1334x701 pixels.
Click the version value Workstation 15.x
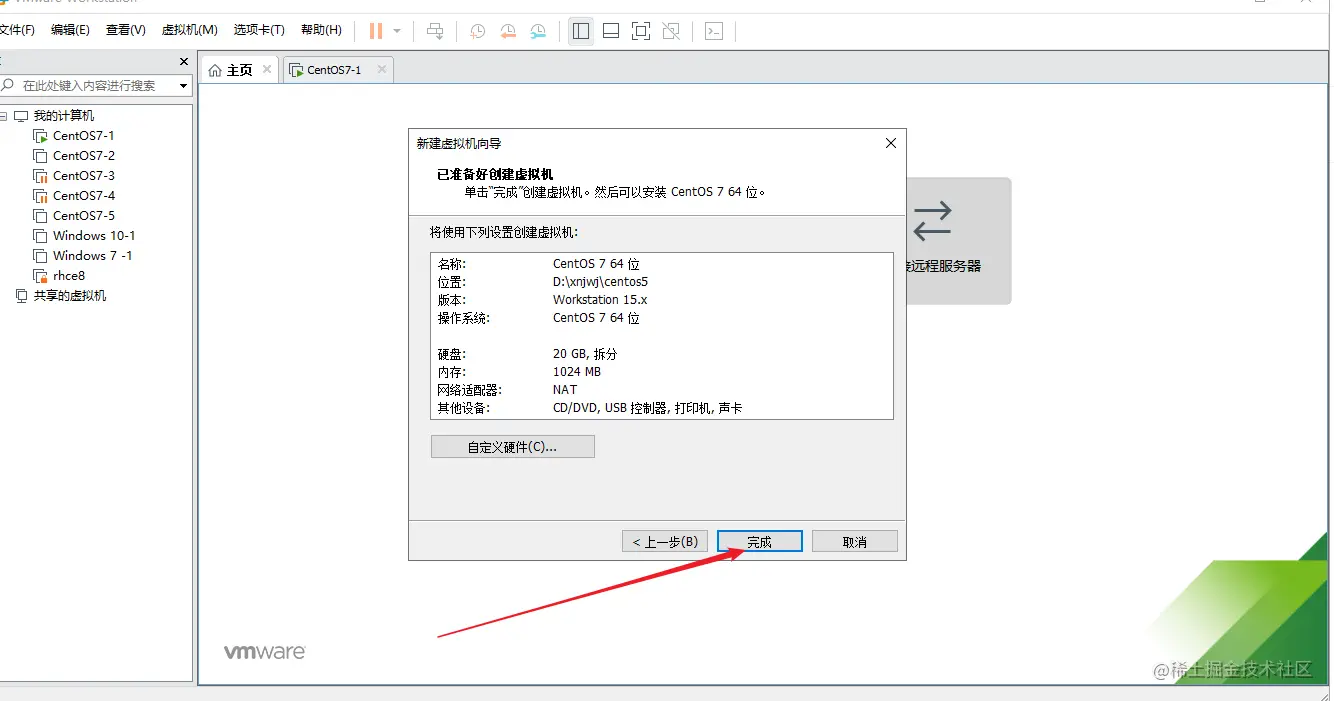[600, 300]
